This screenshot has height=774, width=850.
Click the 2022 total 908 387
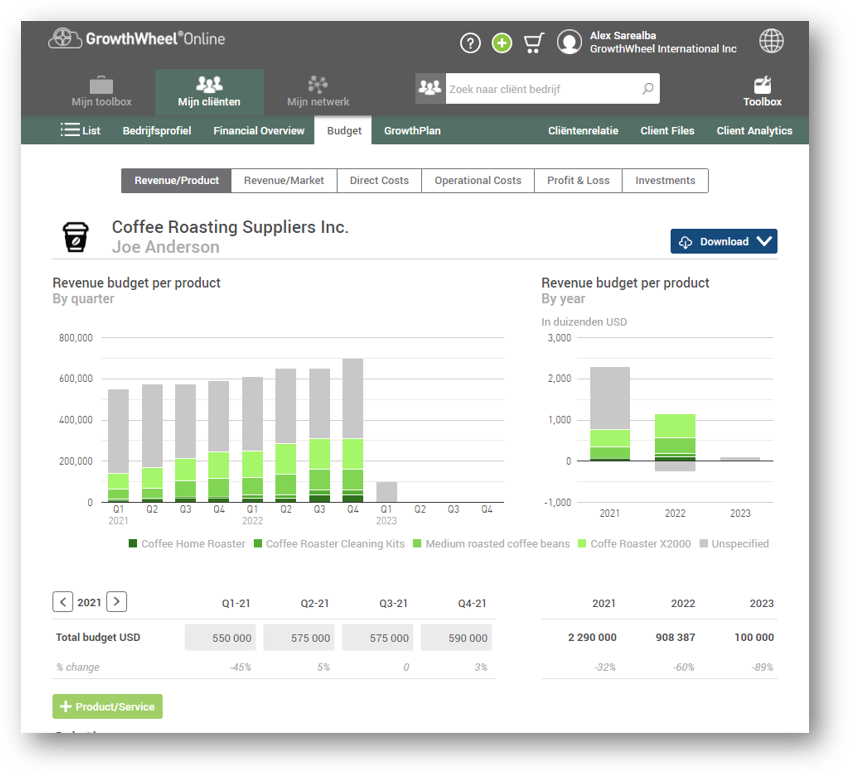click(x=675, y=637)
